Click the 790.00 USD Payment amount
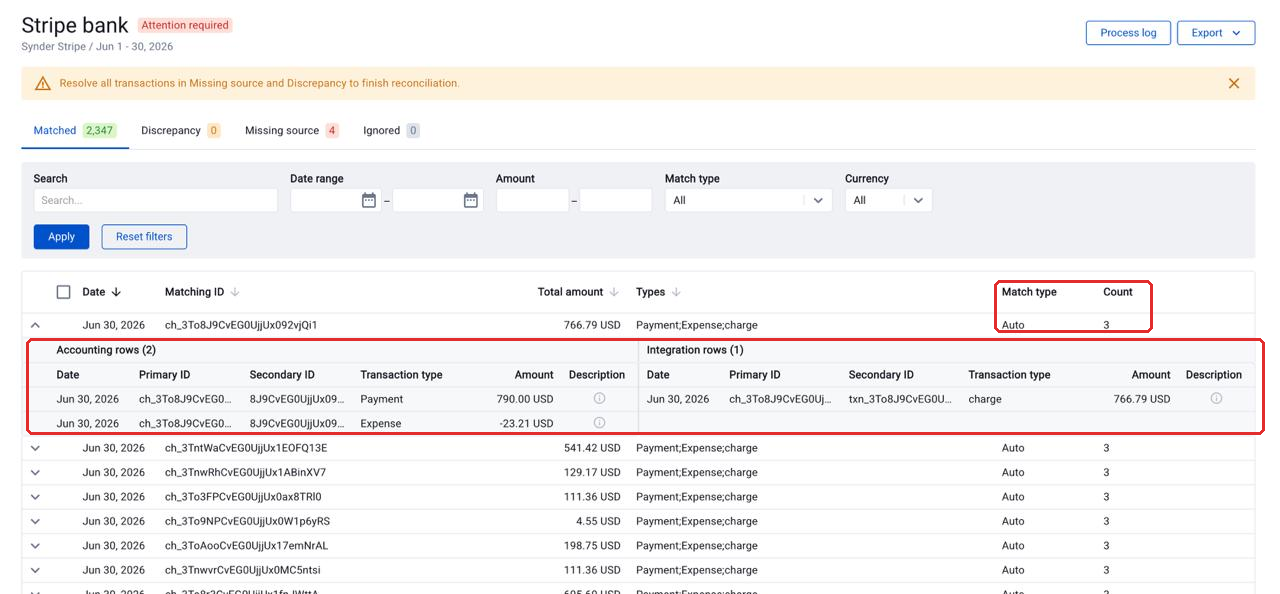1280x594 pixels. [526, 398]
